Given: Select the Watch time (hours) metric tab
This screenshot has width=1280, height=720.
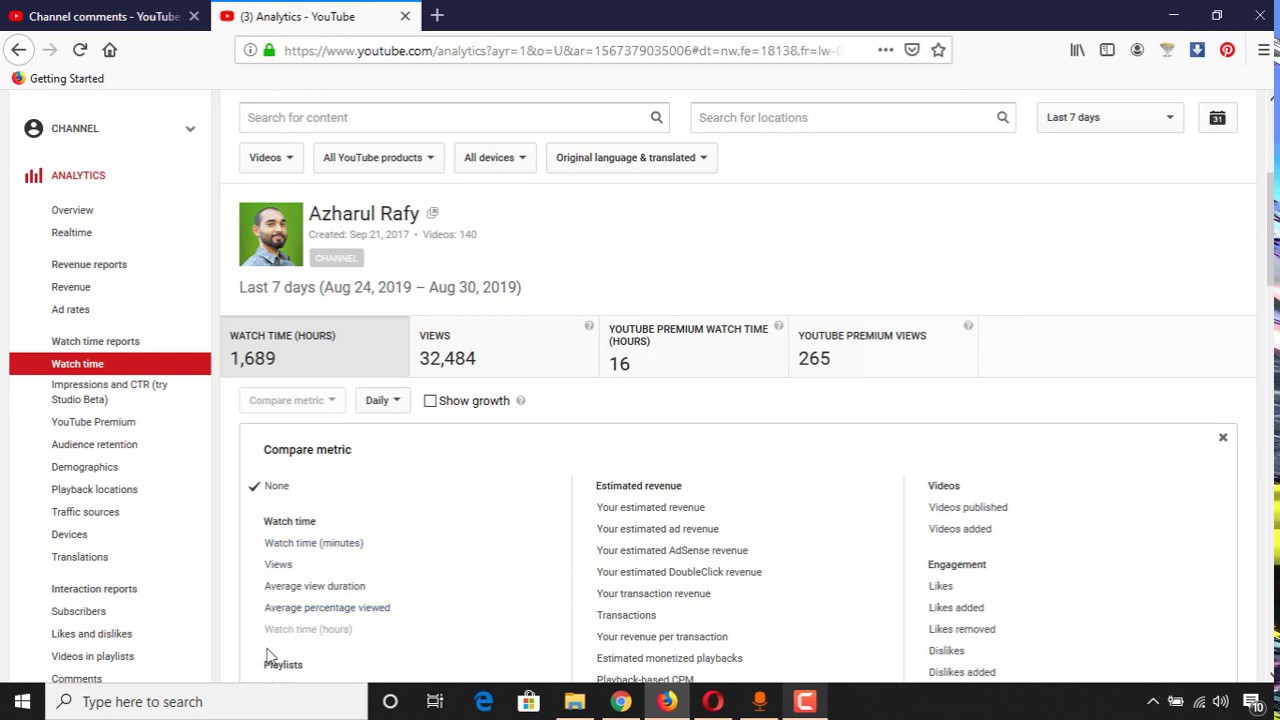Looking at the screenshot, I should [x=315, y=346].
